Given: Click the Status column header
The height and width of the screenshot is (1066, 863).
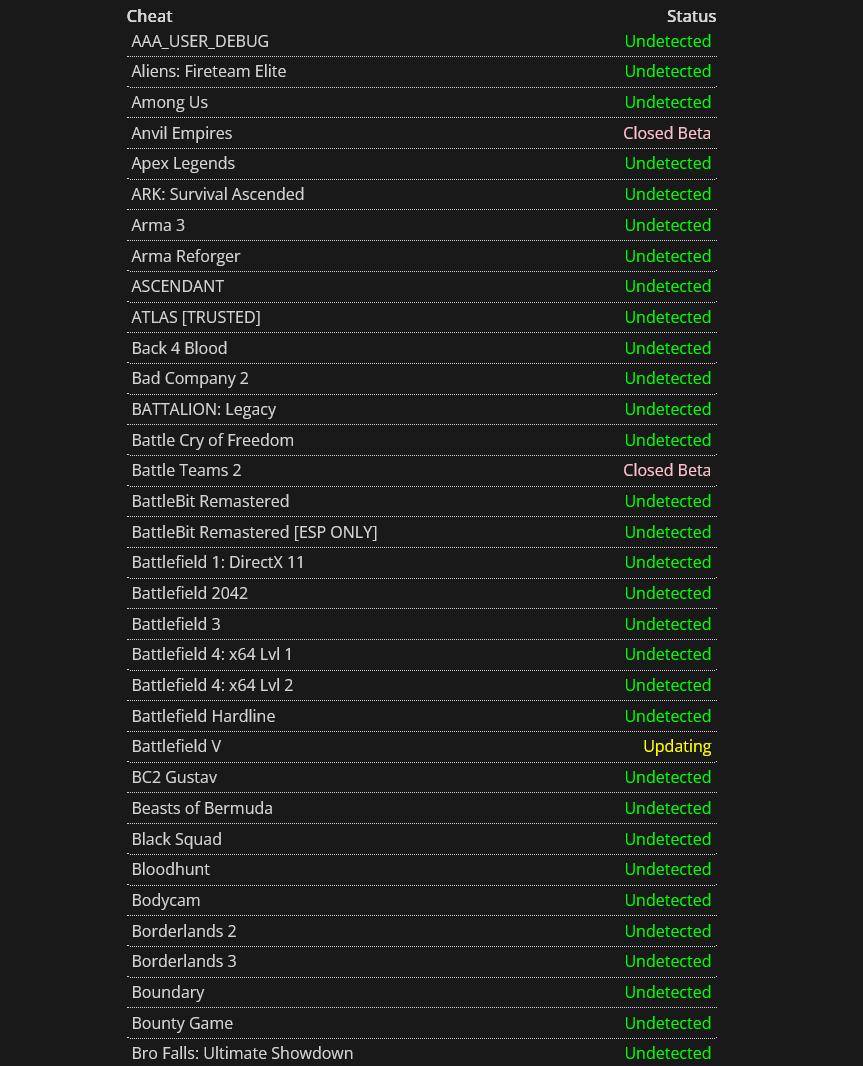Looking at the screenshot, I should [691, 16].
